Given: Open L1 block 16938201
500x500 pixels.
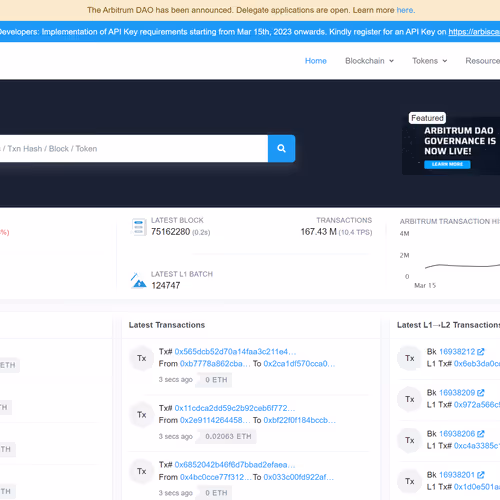Looking at the screenshot, I should 457,475.
